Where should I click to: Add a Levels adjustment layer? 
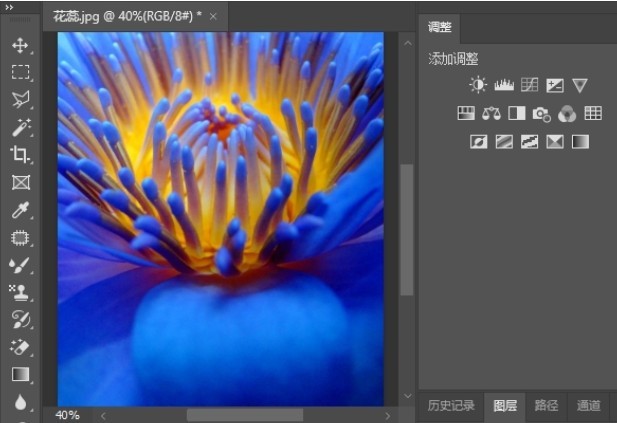click(503, 86)
